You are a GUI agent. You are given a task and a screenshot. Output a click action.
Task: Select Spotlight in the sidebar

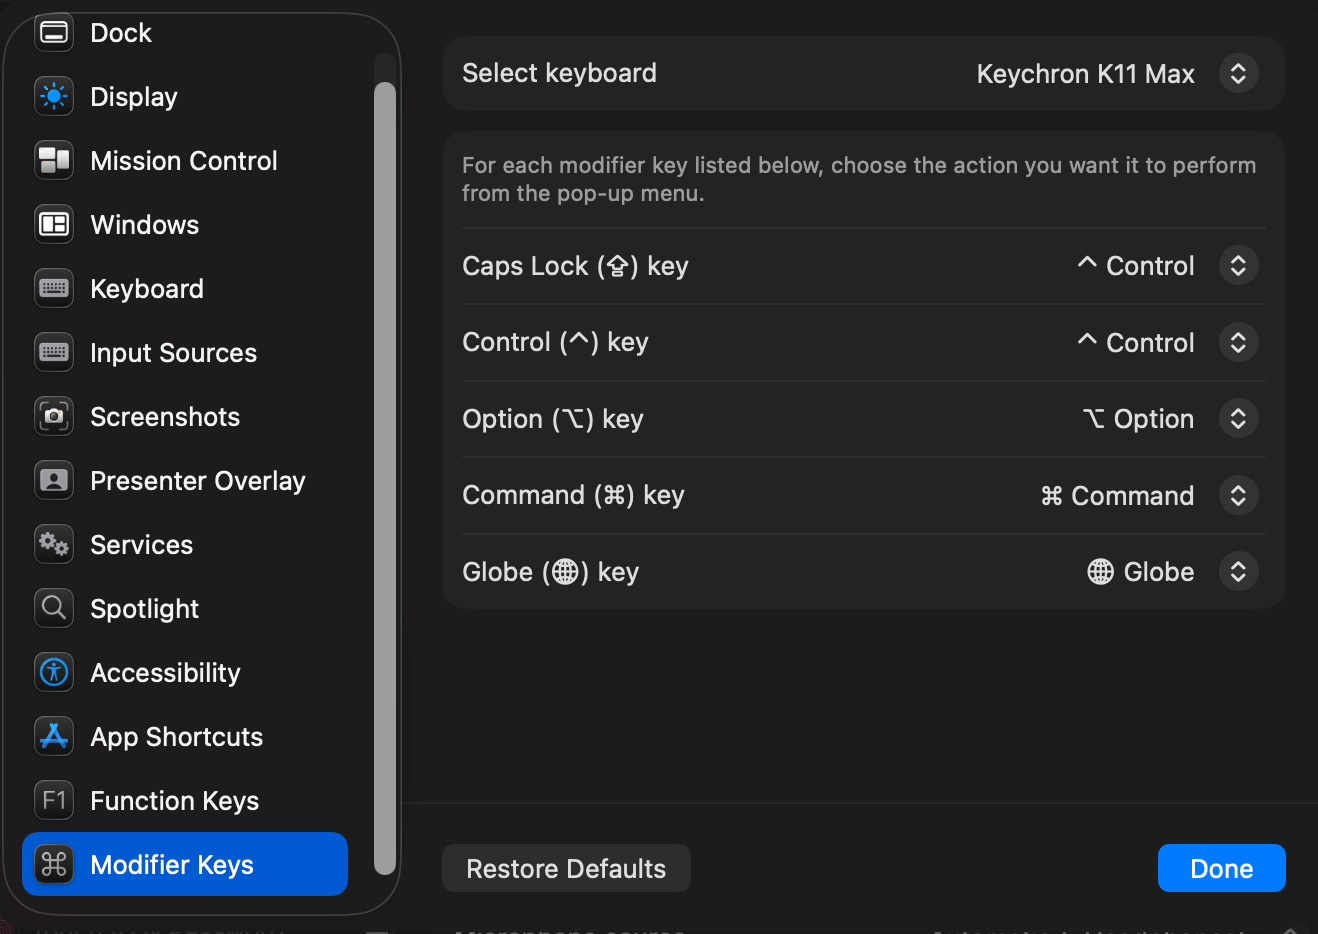point(185,609)
